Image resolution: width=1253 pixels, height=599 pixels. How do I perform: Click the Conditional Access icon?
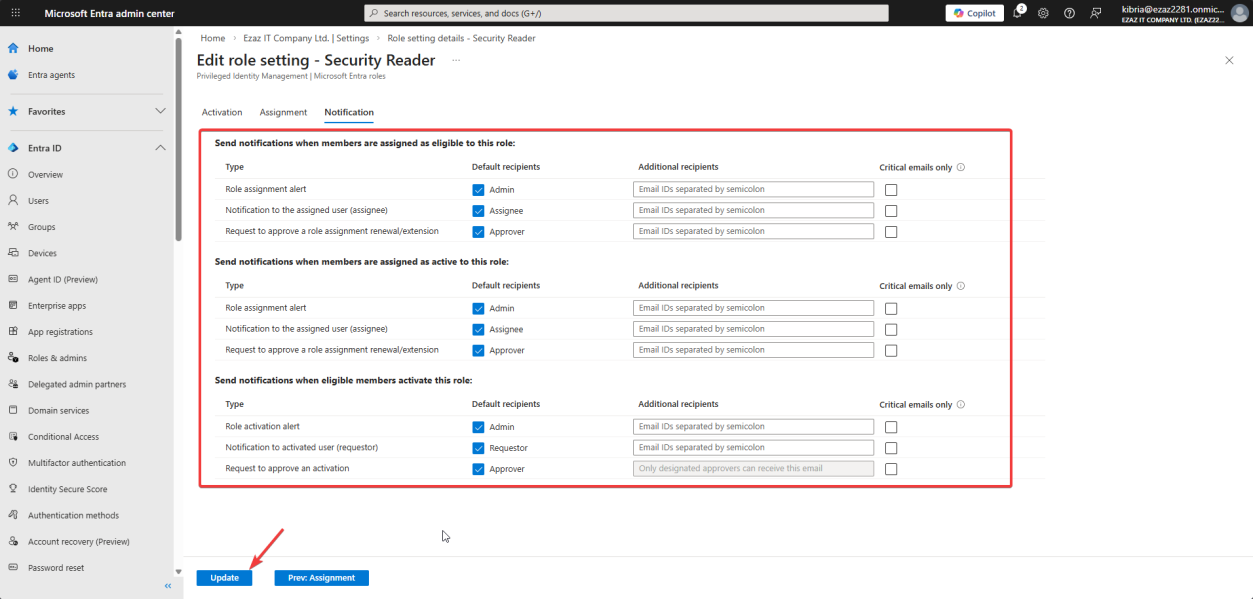[13, 436]
